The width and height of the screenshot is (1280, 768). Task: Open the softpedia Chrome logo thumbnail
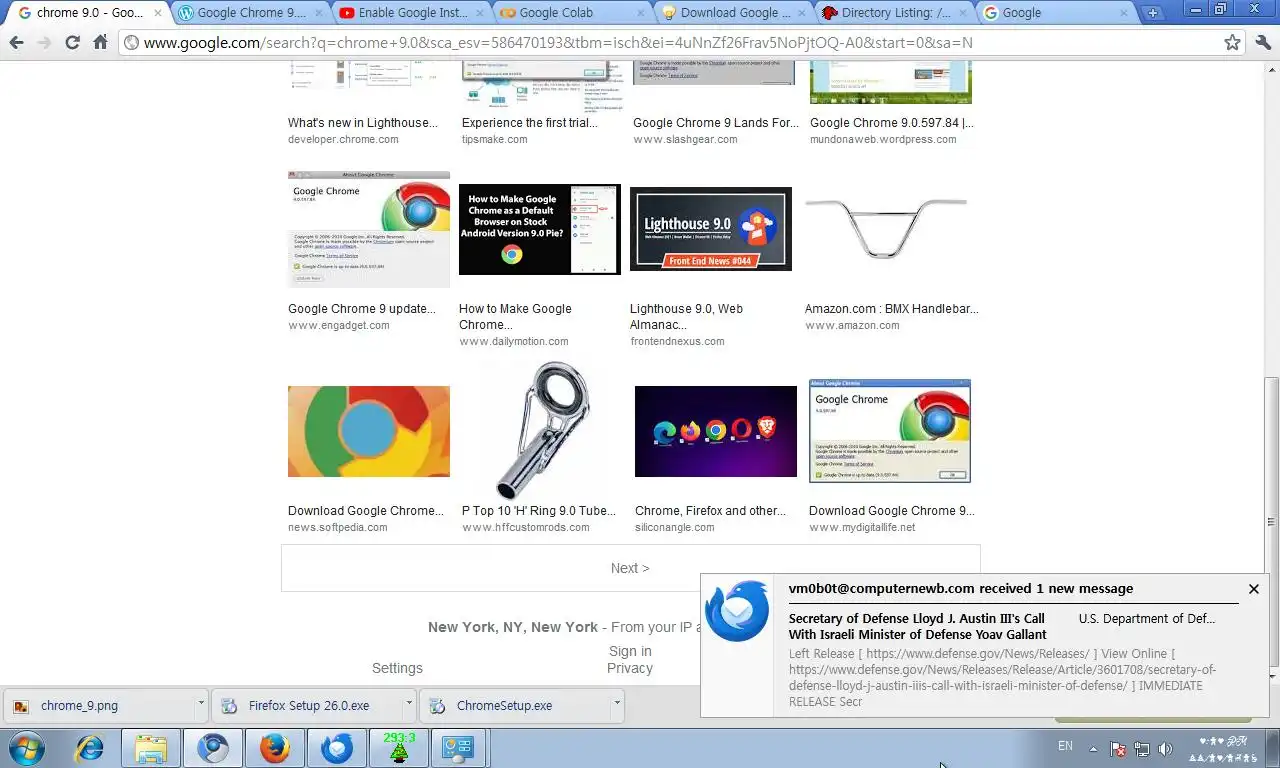click(369, 431)
